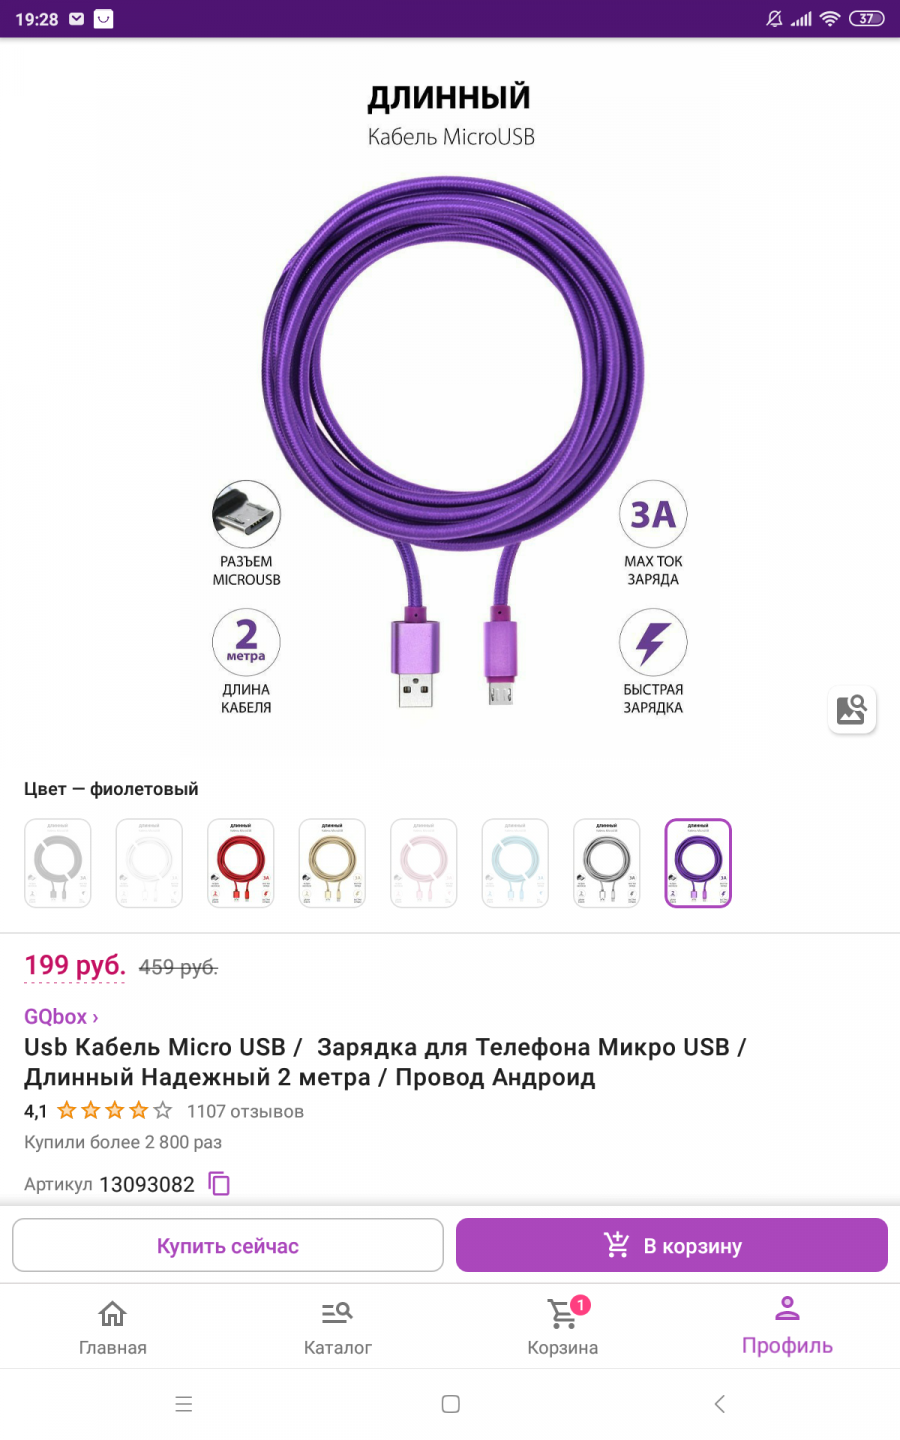Select the purple cable color thumbnail
This screenshot has width=900, height=1440.
(698, 863)
